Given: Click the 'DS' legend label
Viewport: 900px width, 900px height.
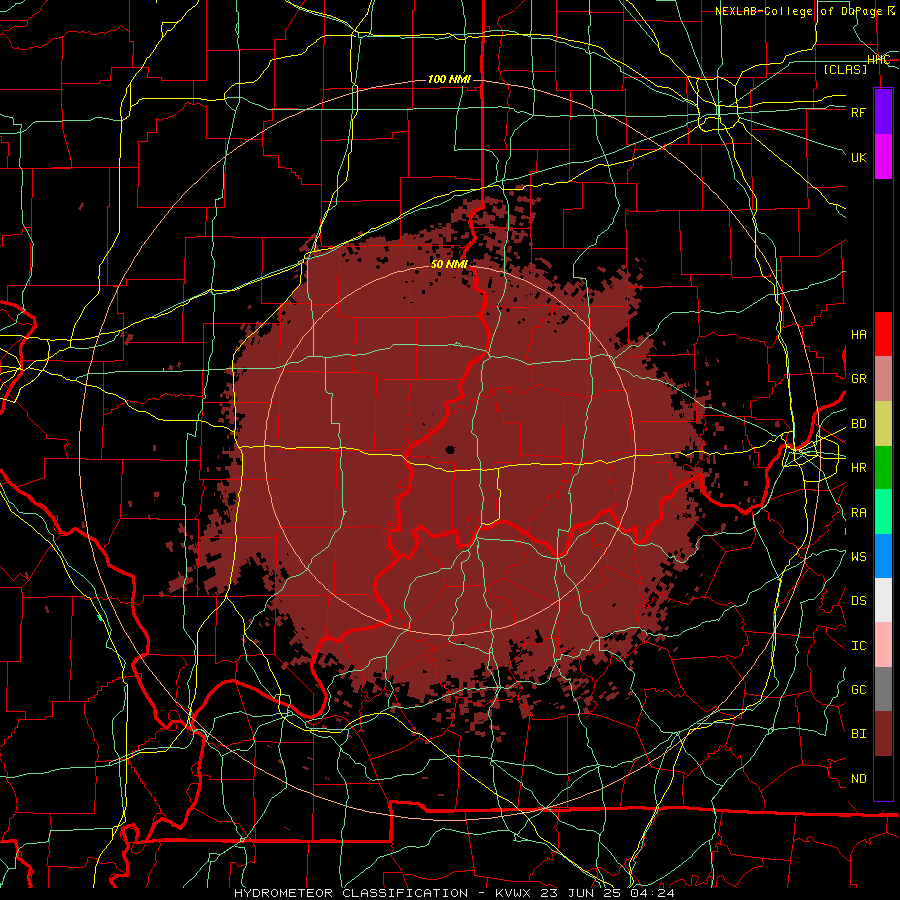Looking at the screenshot, I should pos(858,601).
